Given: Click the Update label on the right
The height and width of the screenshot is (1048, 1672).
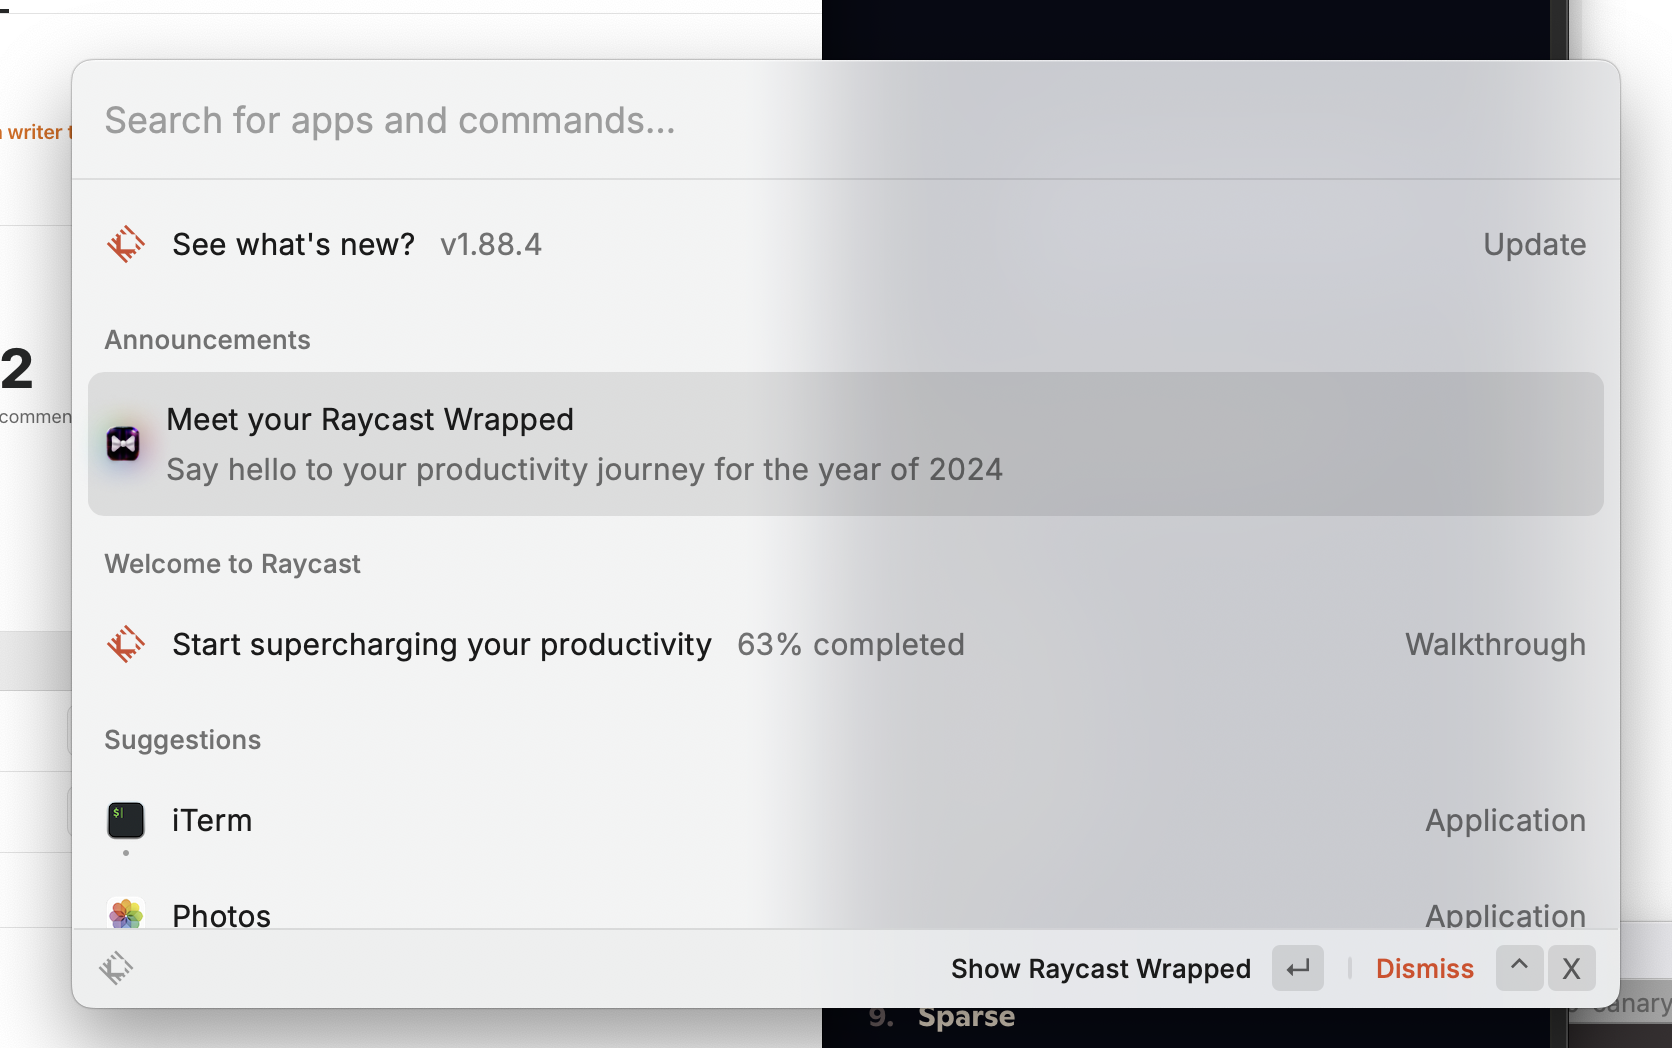Looking at the screenshot, I should pyautogui.click(x=1534, y=245).
